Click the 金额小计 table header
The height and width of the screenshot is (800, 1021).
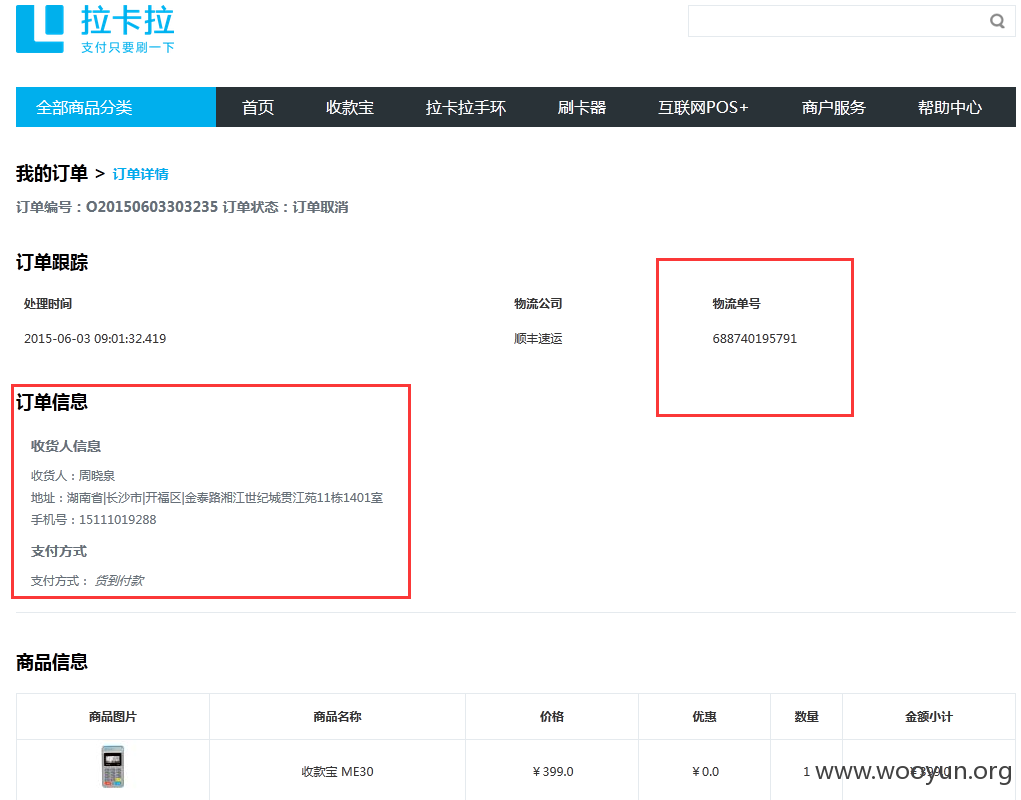[x=929, y=717]
